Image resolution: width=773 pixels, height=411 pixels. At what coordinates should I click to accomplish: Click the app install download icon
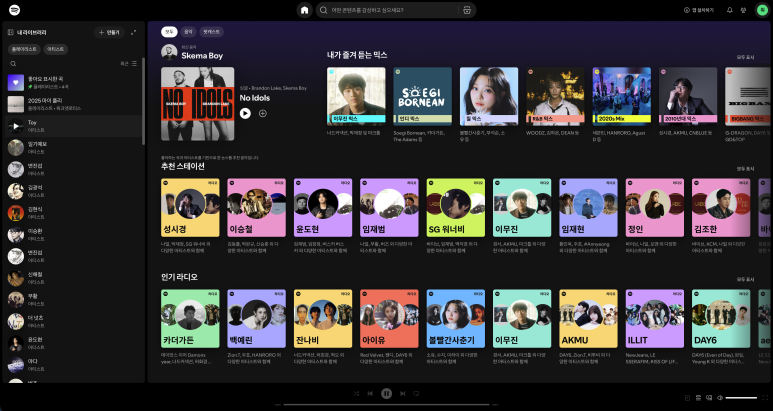click(686, 10)
